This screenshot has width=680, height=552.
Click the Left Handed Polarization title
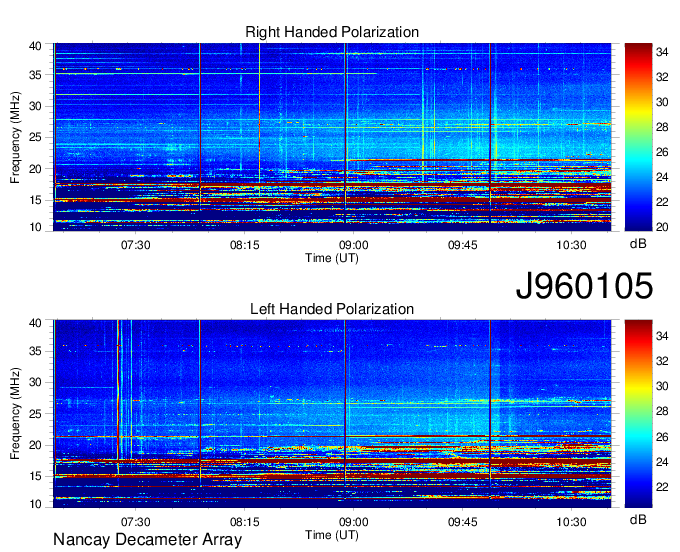[x=332, y=309]
